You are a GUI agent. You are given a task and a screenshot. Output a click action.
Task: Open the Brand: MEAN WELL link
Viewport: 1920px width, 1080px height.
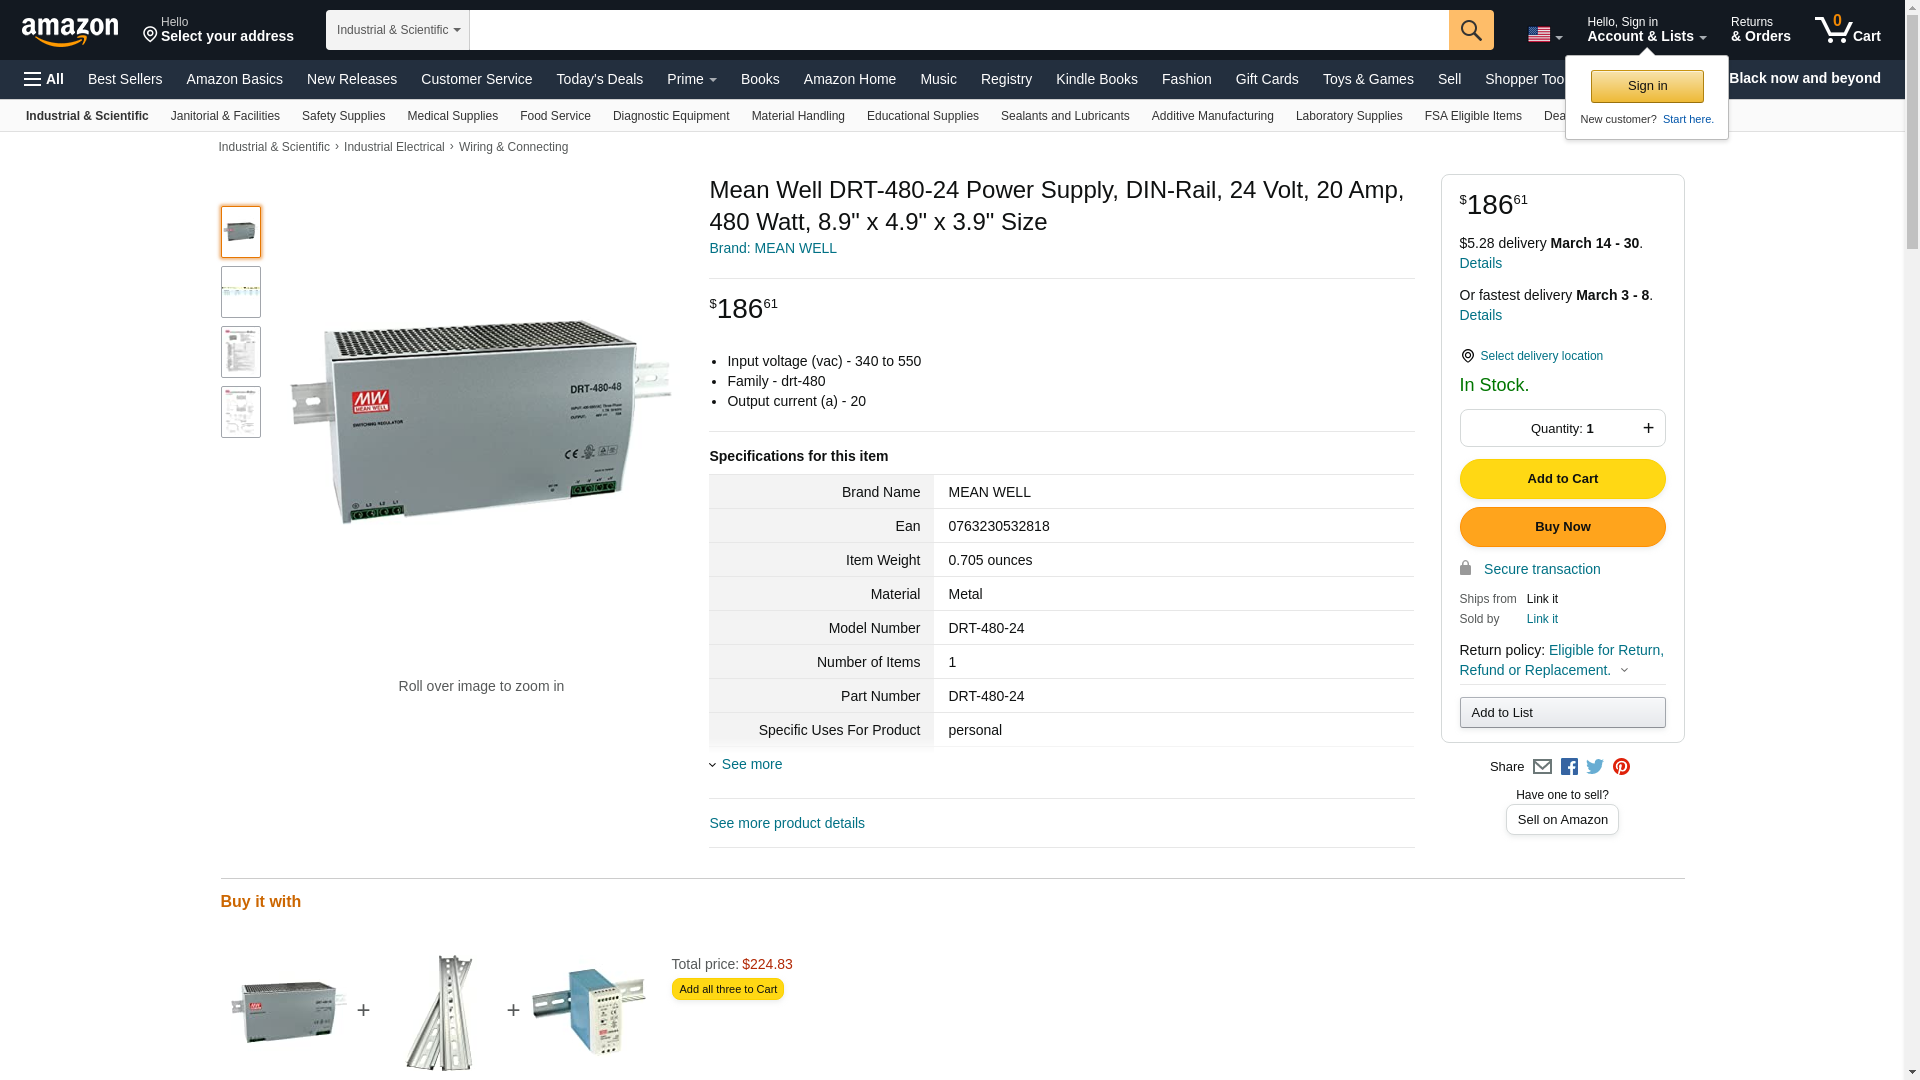[772, 248]
